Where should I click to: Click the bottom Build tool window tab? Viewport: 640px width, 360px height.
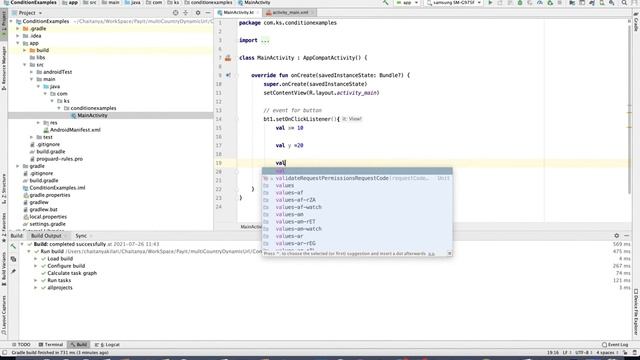[78, 344]
